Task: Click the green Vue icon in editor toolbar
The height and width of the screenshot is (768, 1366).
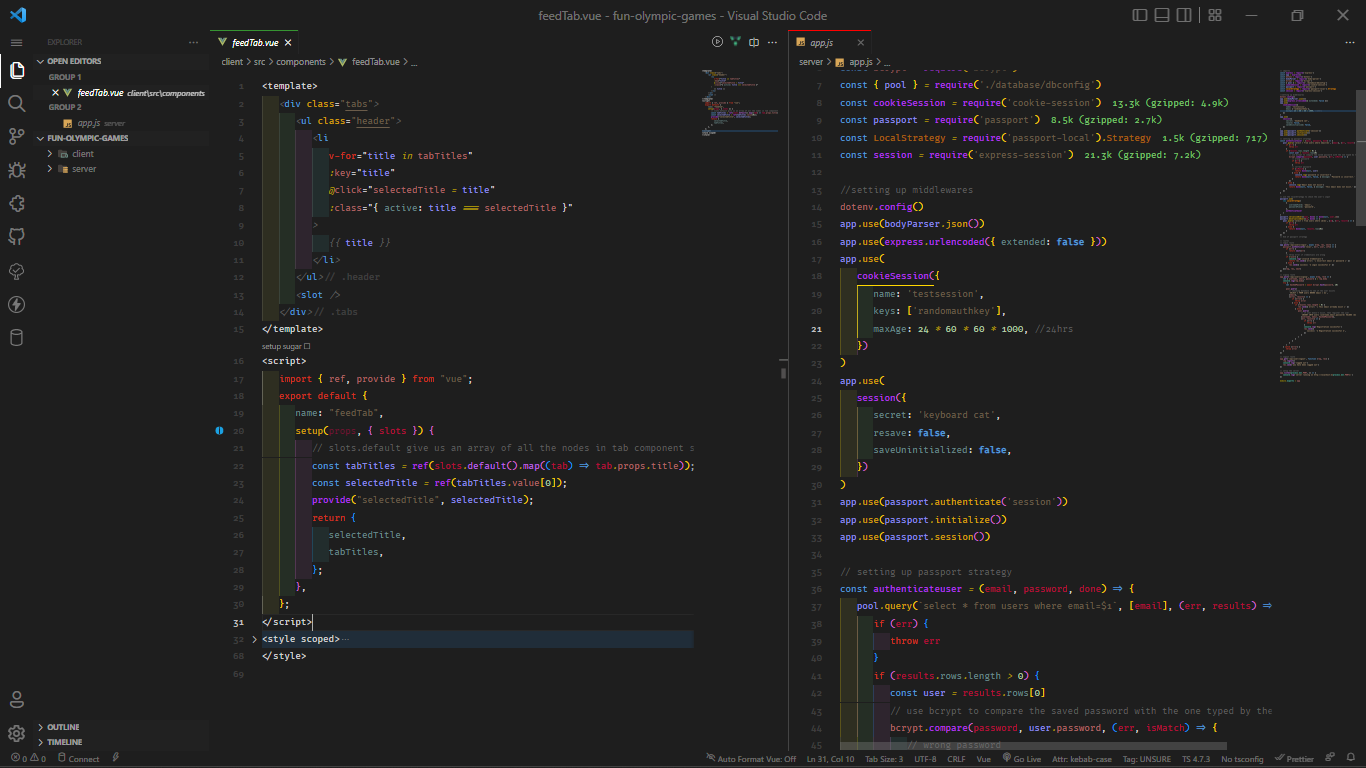Action: 736,42
